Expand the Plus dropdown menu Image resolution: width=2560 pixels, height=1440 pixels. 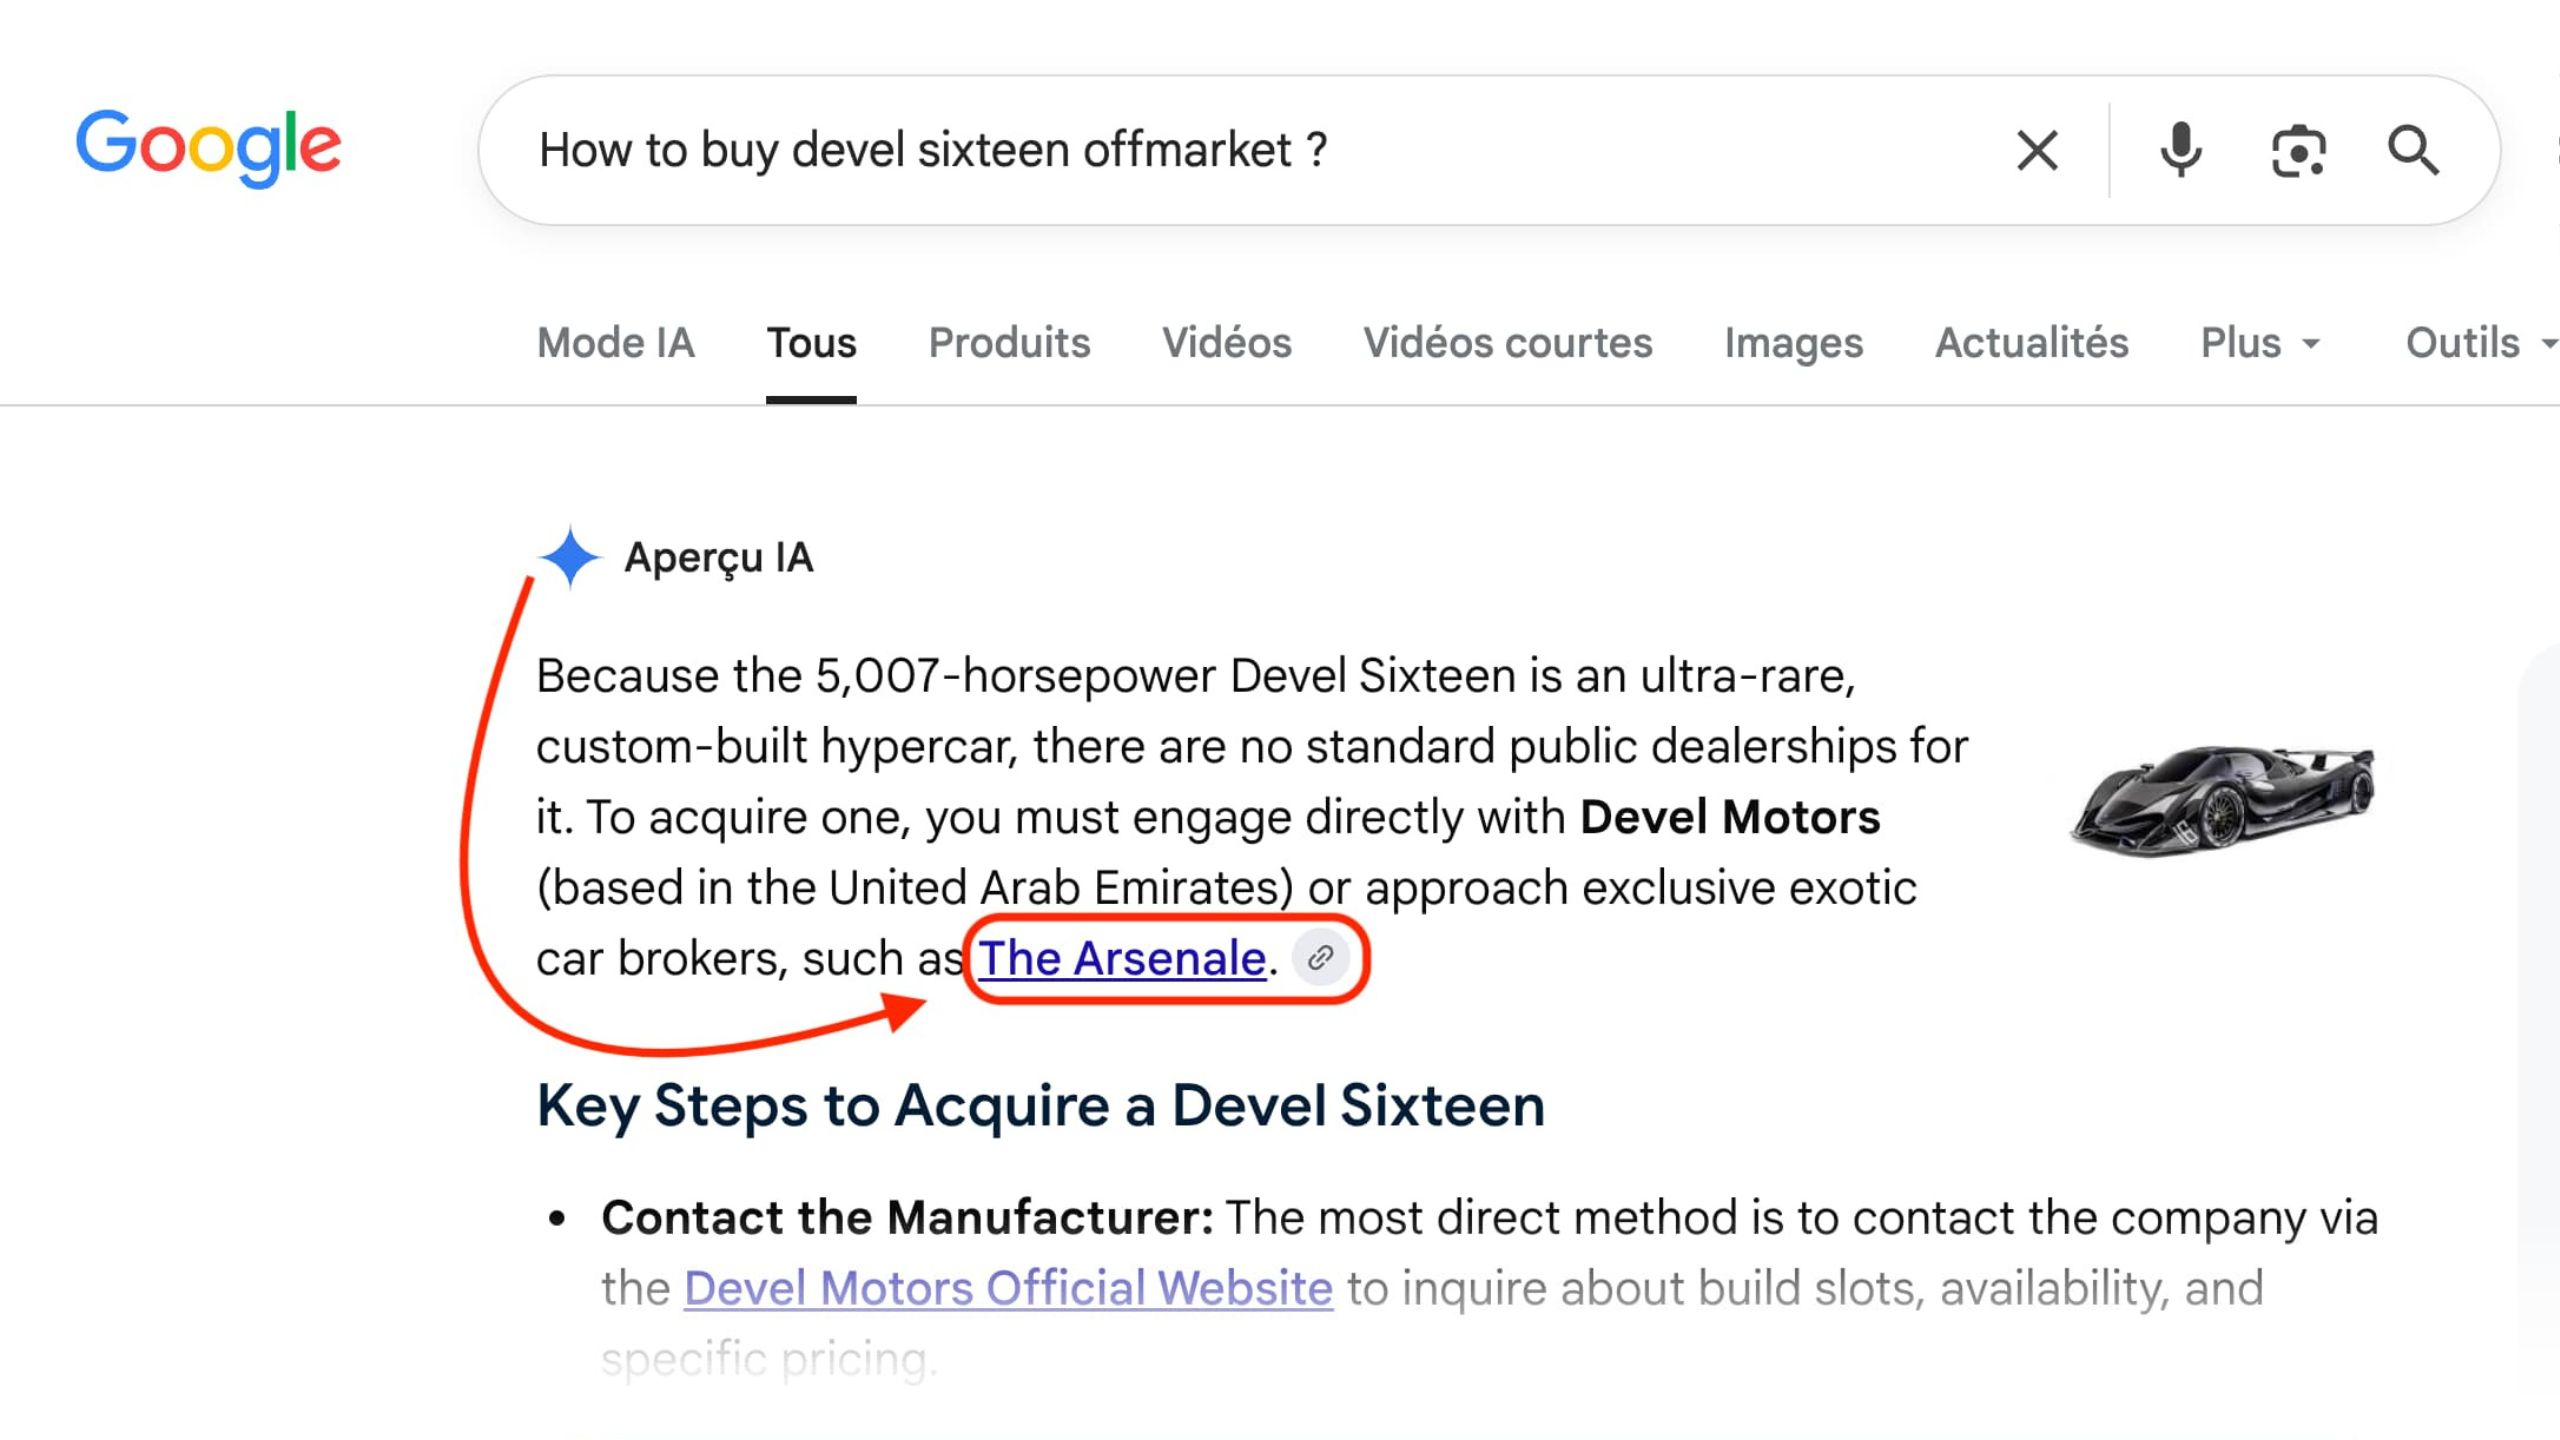[2259, 343]
